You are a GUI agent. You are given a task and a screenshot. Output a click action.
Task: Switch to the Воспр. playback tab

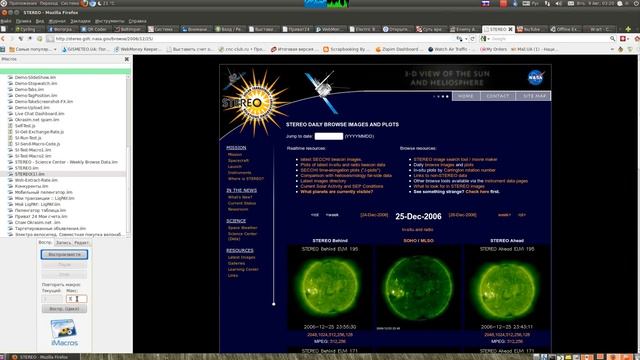click(x=45, y=242)
